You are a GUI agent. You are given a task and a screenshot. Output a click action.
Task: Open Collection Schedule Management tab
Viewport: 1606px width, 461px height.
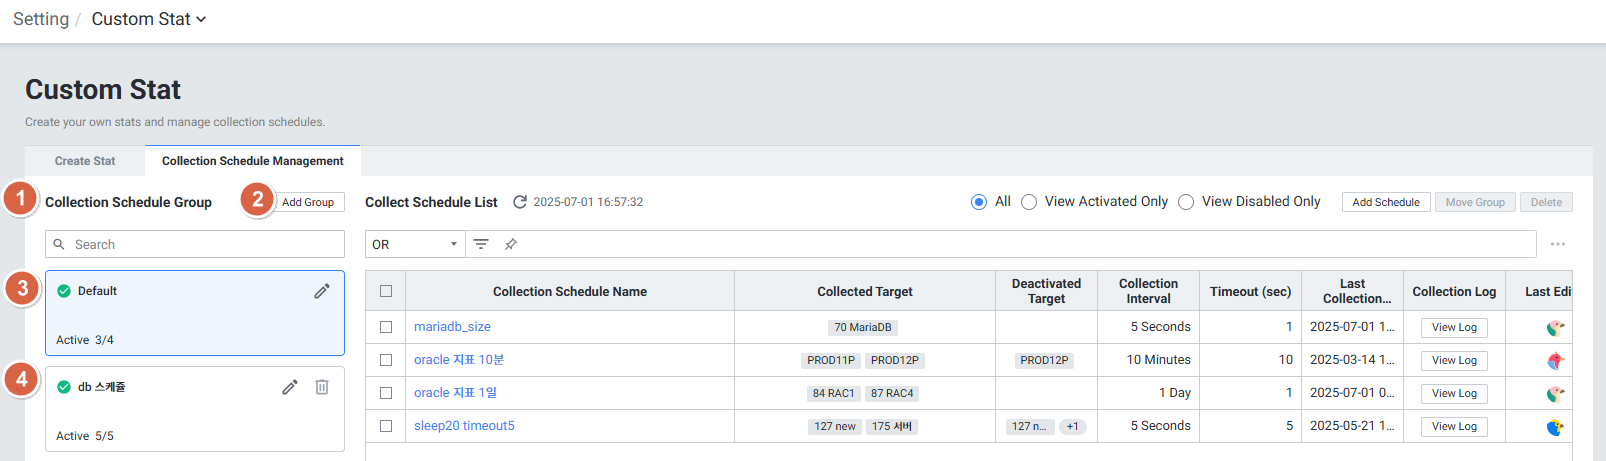click(252, 161)
